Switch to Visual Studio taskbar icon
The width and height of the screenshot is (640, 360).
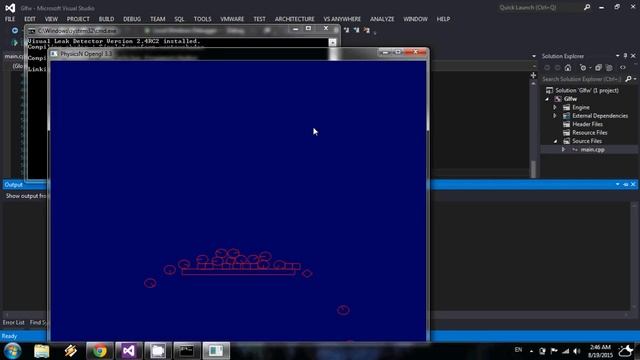[x=129, y=351]
